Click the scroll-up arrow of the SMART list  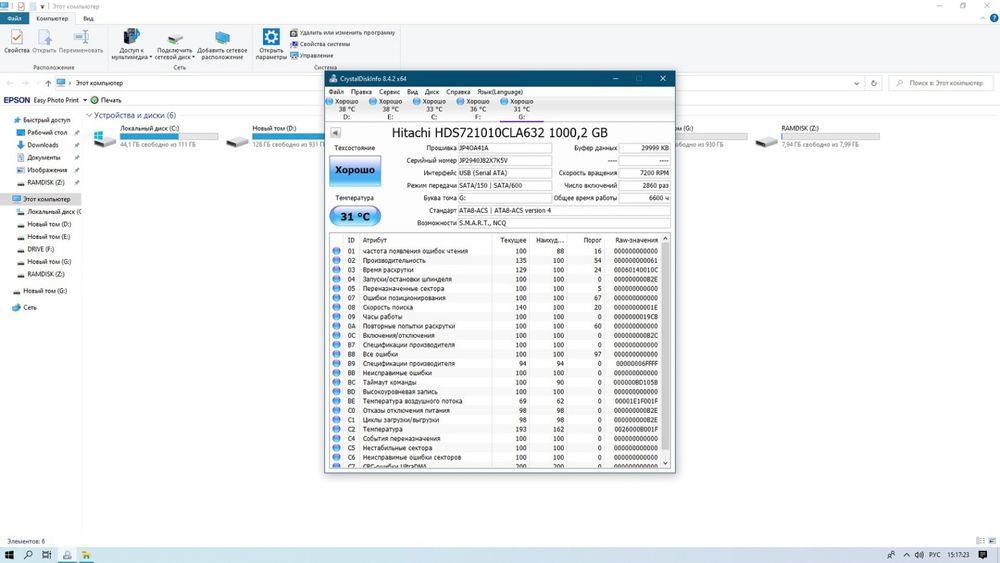coord(666,239)
